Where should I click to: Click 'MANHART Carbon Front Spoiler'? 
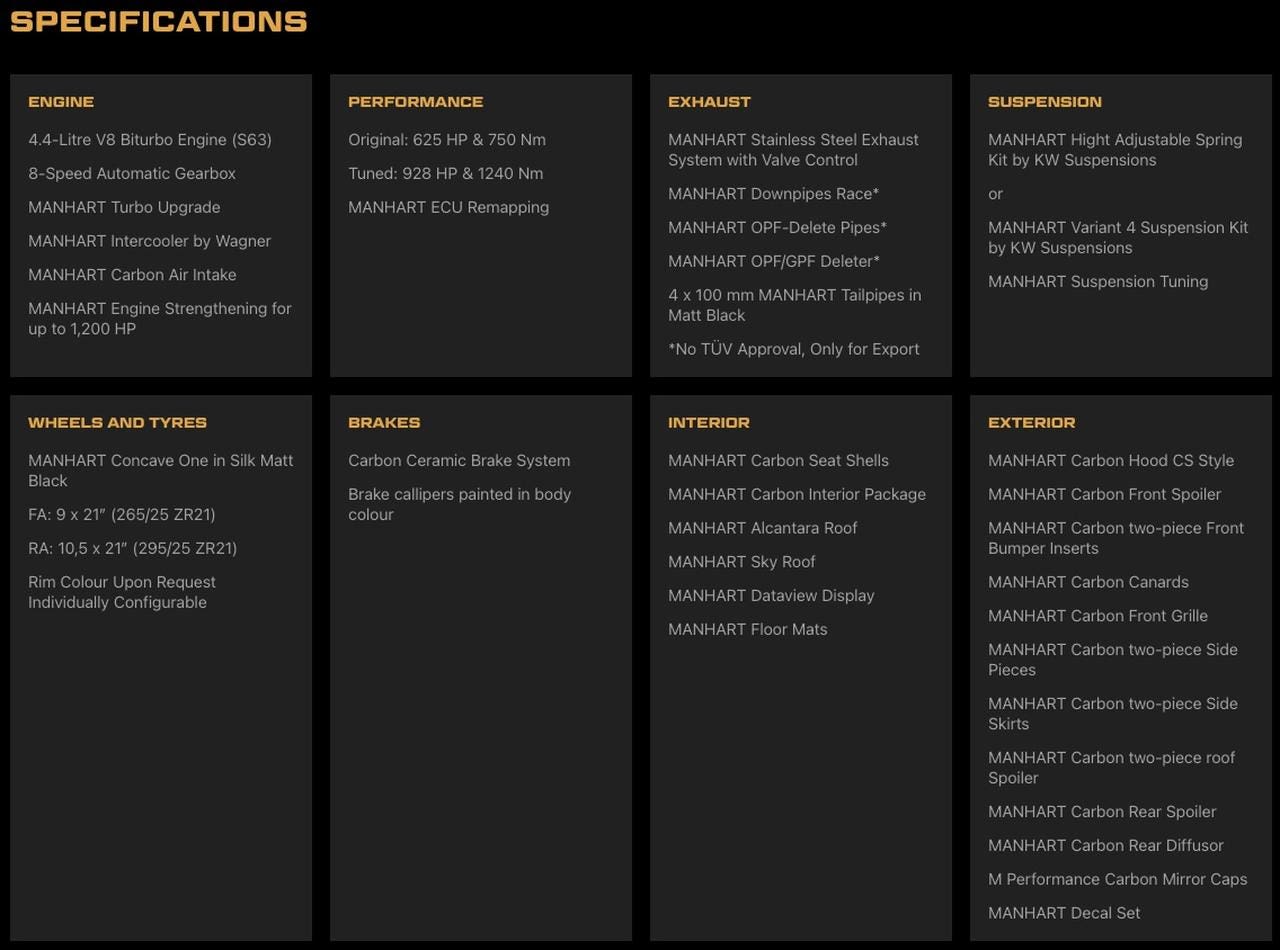tap(1105, 495)
